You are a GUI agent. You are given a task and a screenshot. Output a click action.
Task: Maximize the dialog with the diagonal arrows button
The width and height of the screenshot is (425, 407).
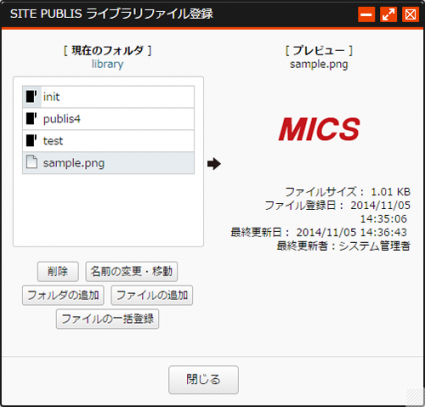tap(388, 14)
